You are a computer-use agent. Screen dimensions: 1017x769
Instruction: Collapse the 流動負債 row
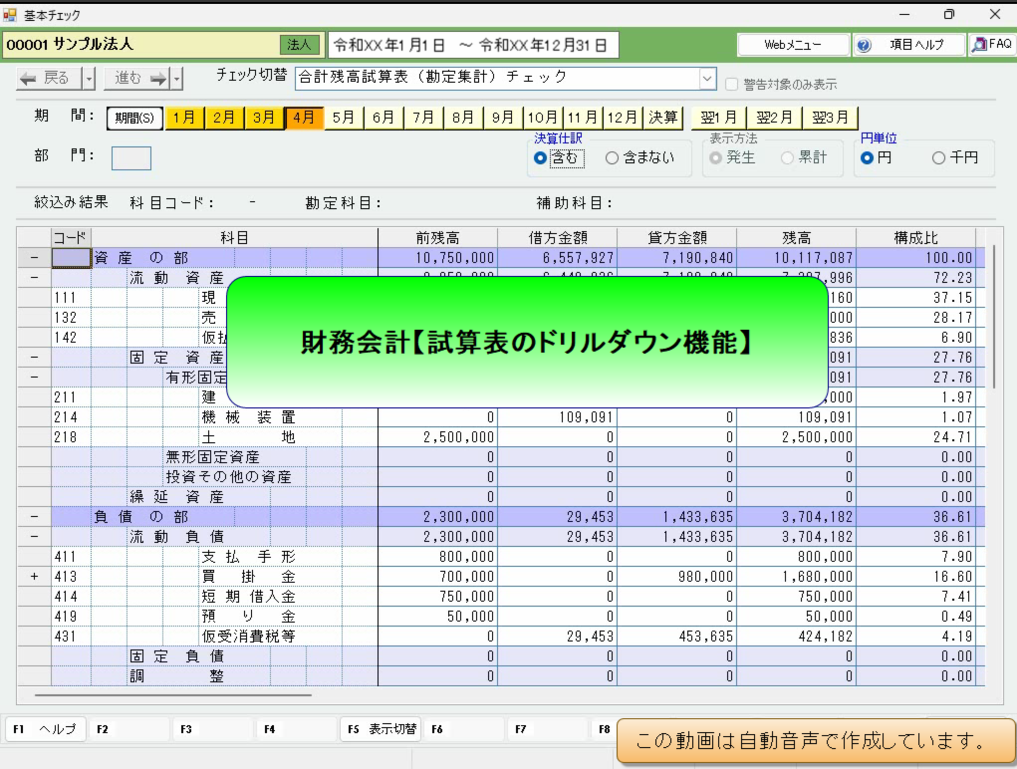coord(34,537)
